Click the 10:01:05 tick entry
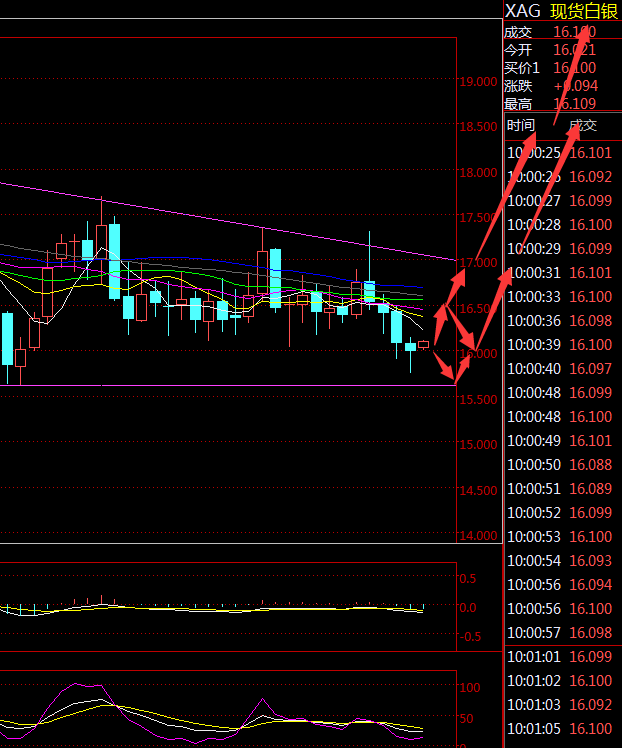Image resolution: width=622 pixels, height=748 pixels. tap(560, 728)
